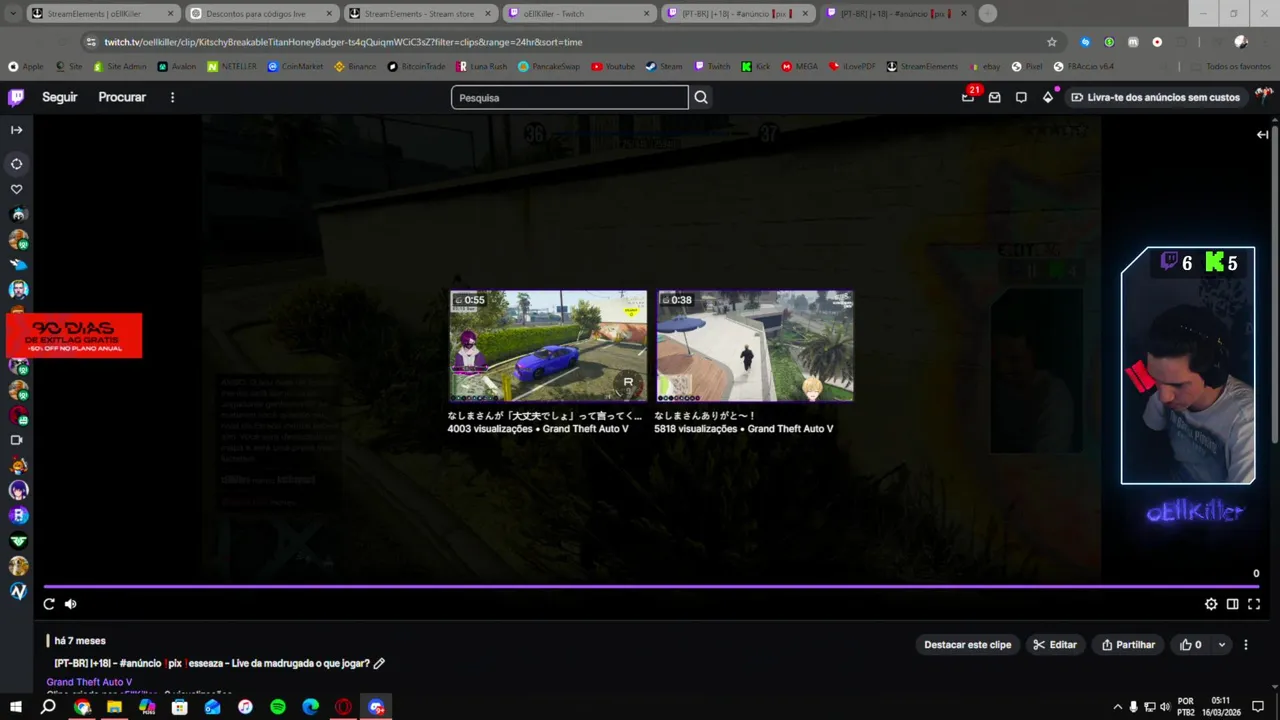Open the Windows notification center
The height and width of the screenshot is (720, 1280).
pos(1258,707)
